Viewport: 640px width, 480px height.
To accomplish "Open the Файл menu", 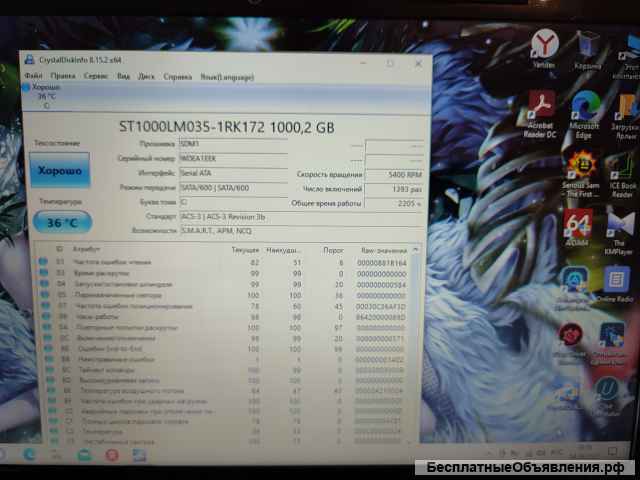I will click(33, 76).
